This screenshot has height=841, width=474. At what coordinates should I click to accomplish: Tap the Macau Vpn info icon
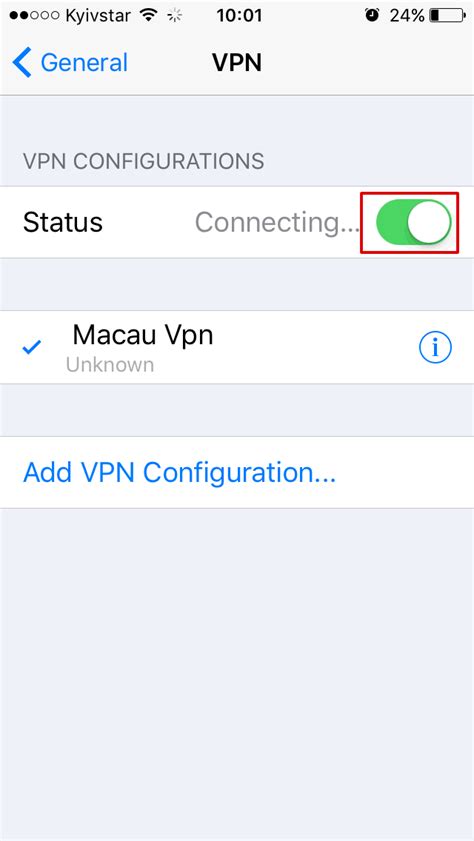click(435, 348)
